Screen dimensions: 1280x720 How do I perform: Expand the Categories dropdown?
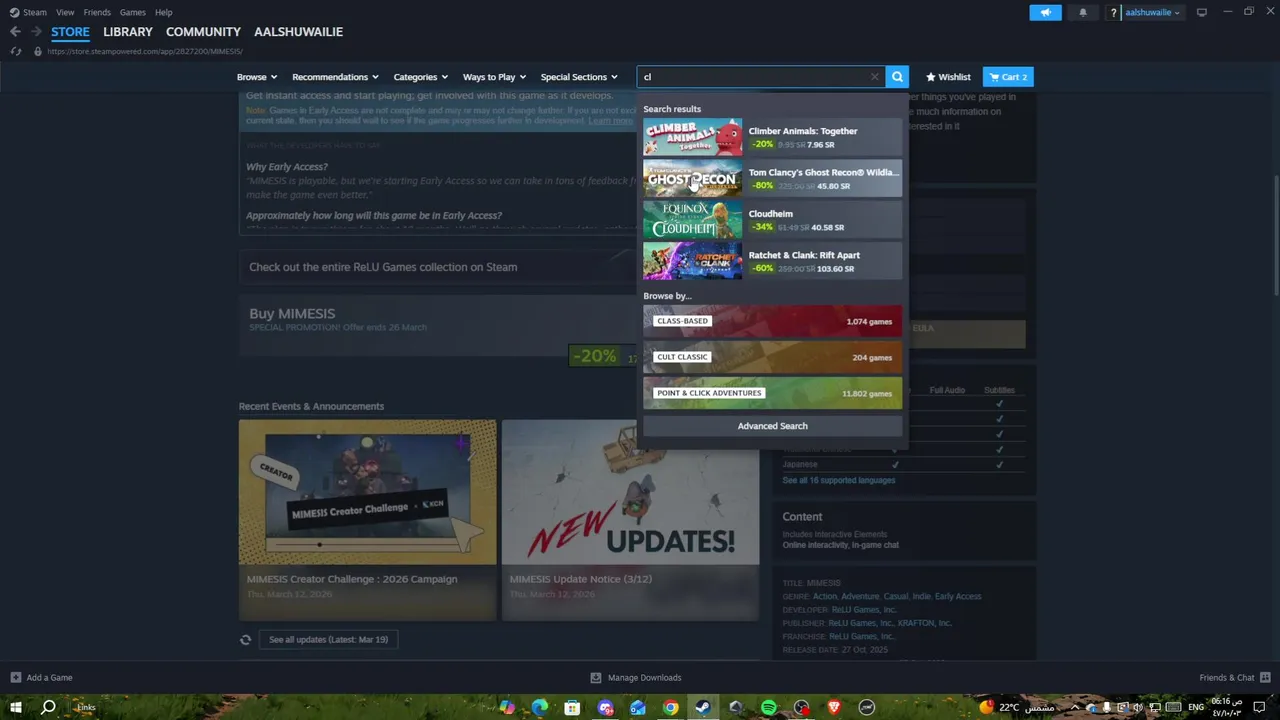[x=420, y=77]
